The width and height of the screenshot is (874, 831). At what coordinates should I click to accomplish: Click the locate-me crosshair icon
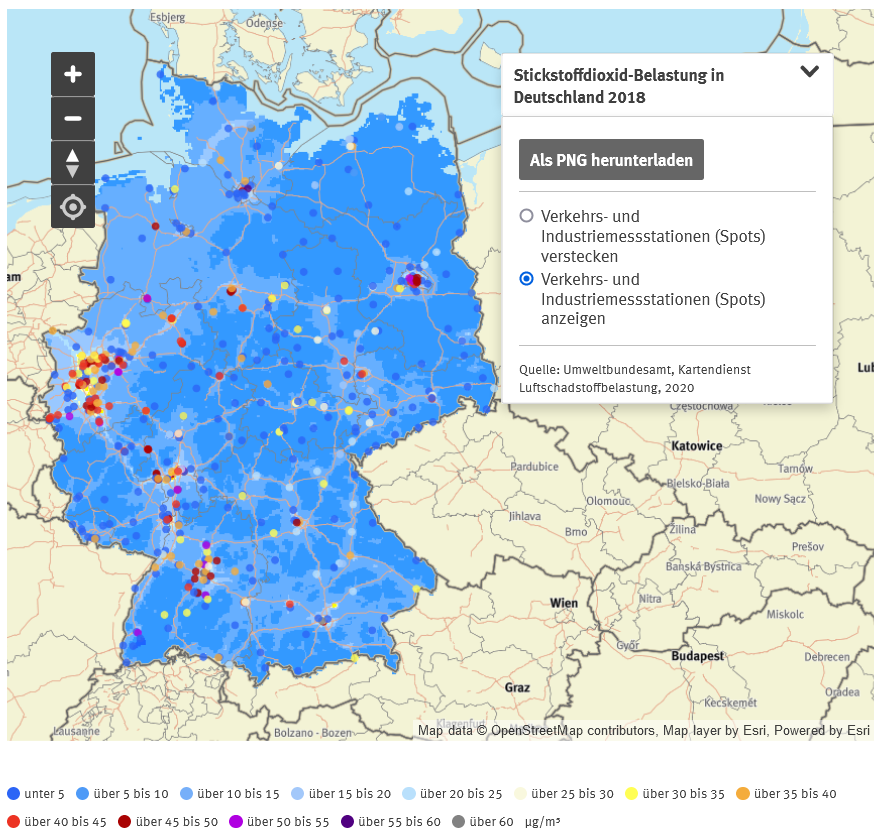(73, 207)
